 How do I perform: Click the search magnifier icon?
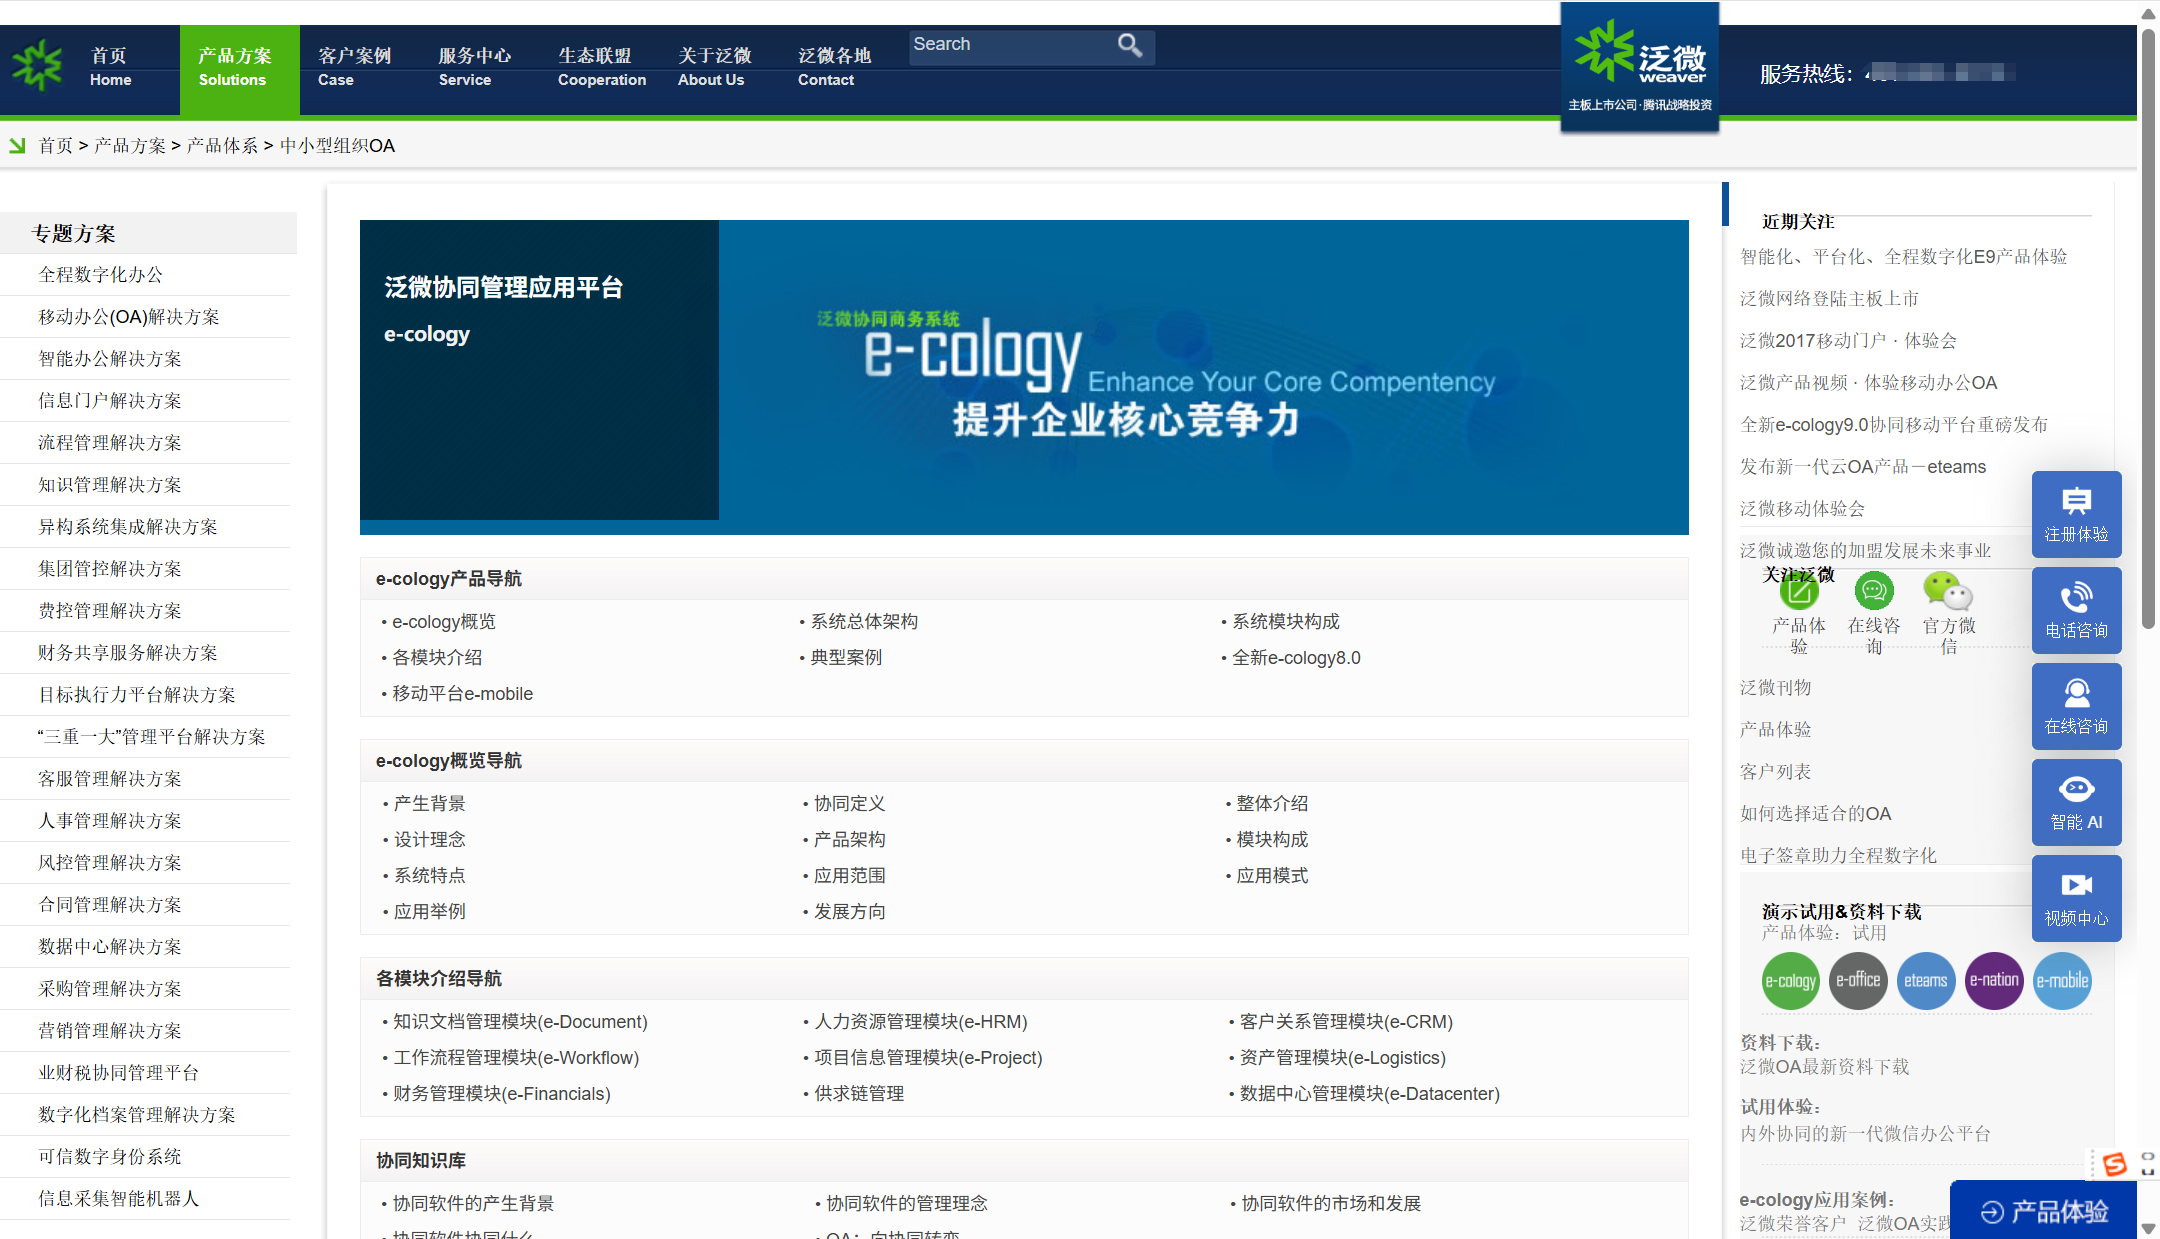point(1130,45)
